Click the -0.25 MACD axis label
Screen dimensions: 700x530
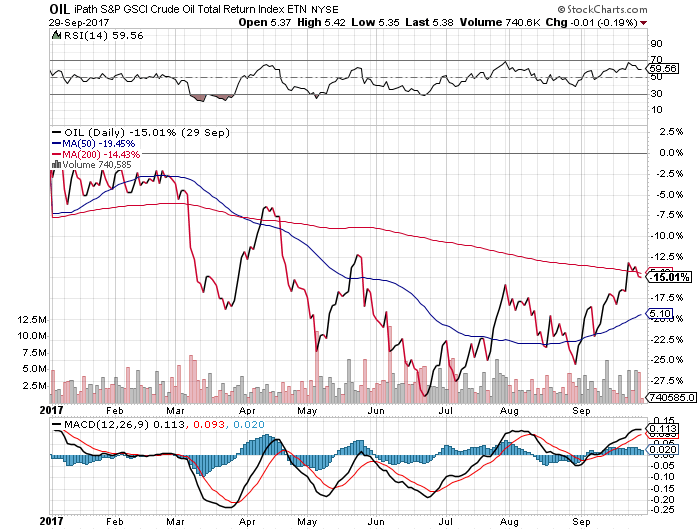[x=662, y=510]
